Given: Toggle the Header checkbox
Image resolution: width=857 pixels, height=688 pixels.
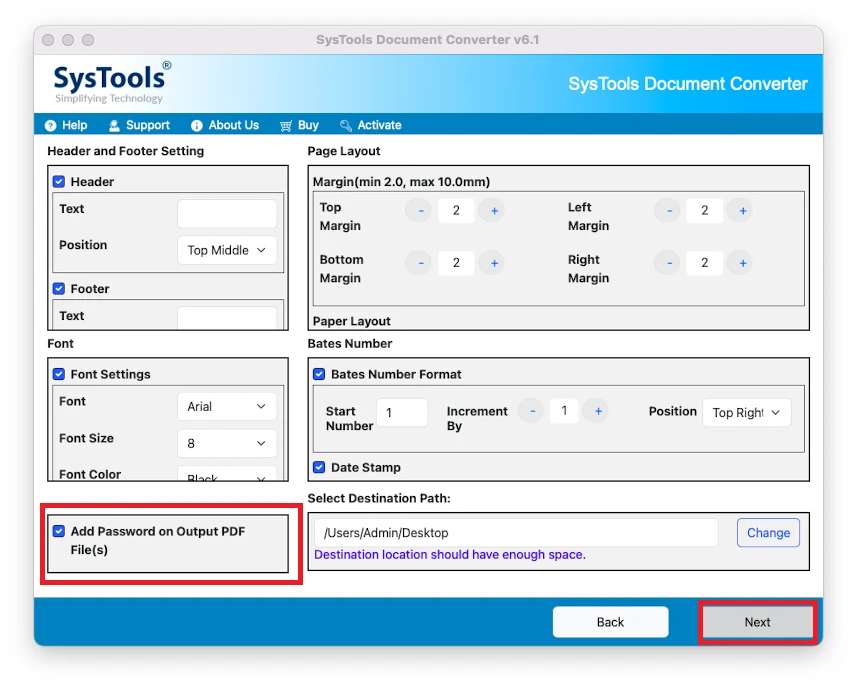Looking at the screenshot, I should click(59, 181).
